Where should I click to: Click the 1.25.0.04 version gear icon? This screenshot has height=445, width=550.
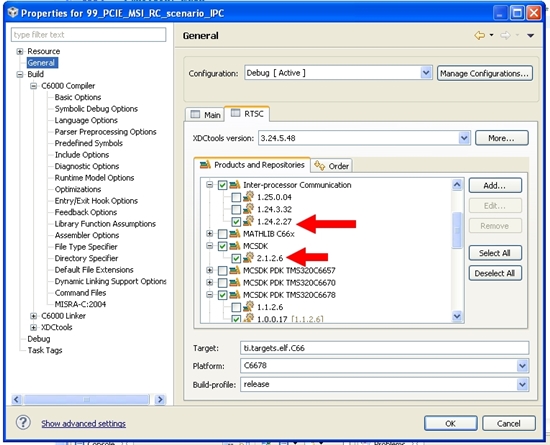(x=248, y=196)
